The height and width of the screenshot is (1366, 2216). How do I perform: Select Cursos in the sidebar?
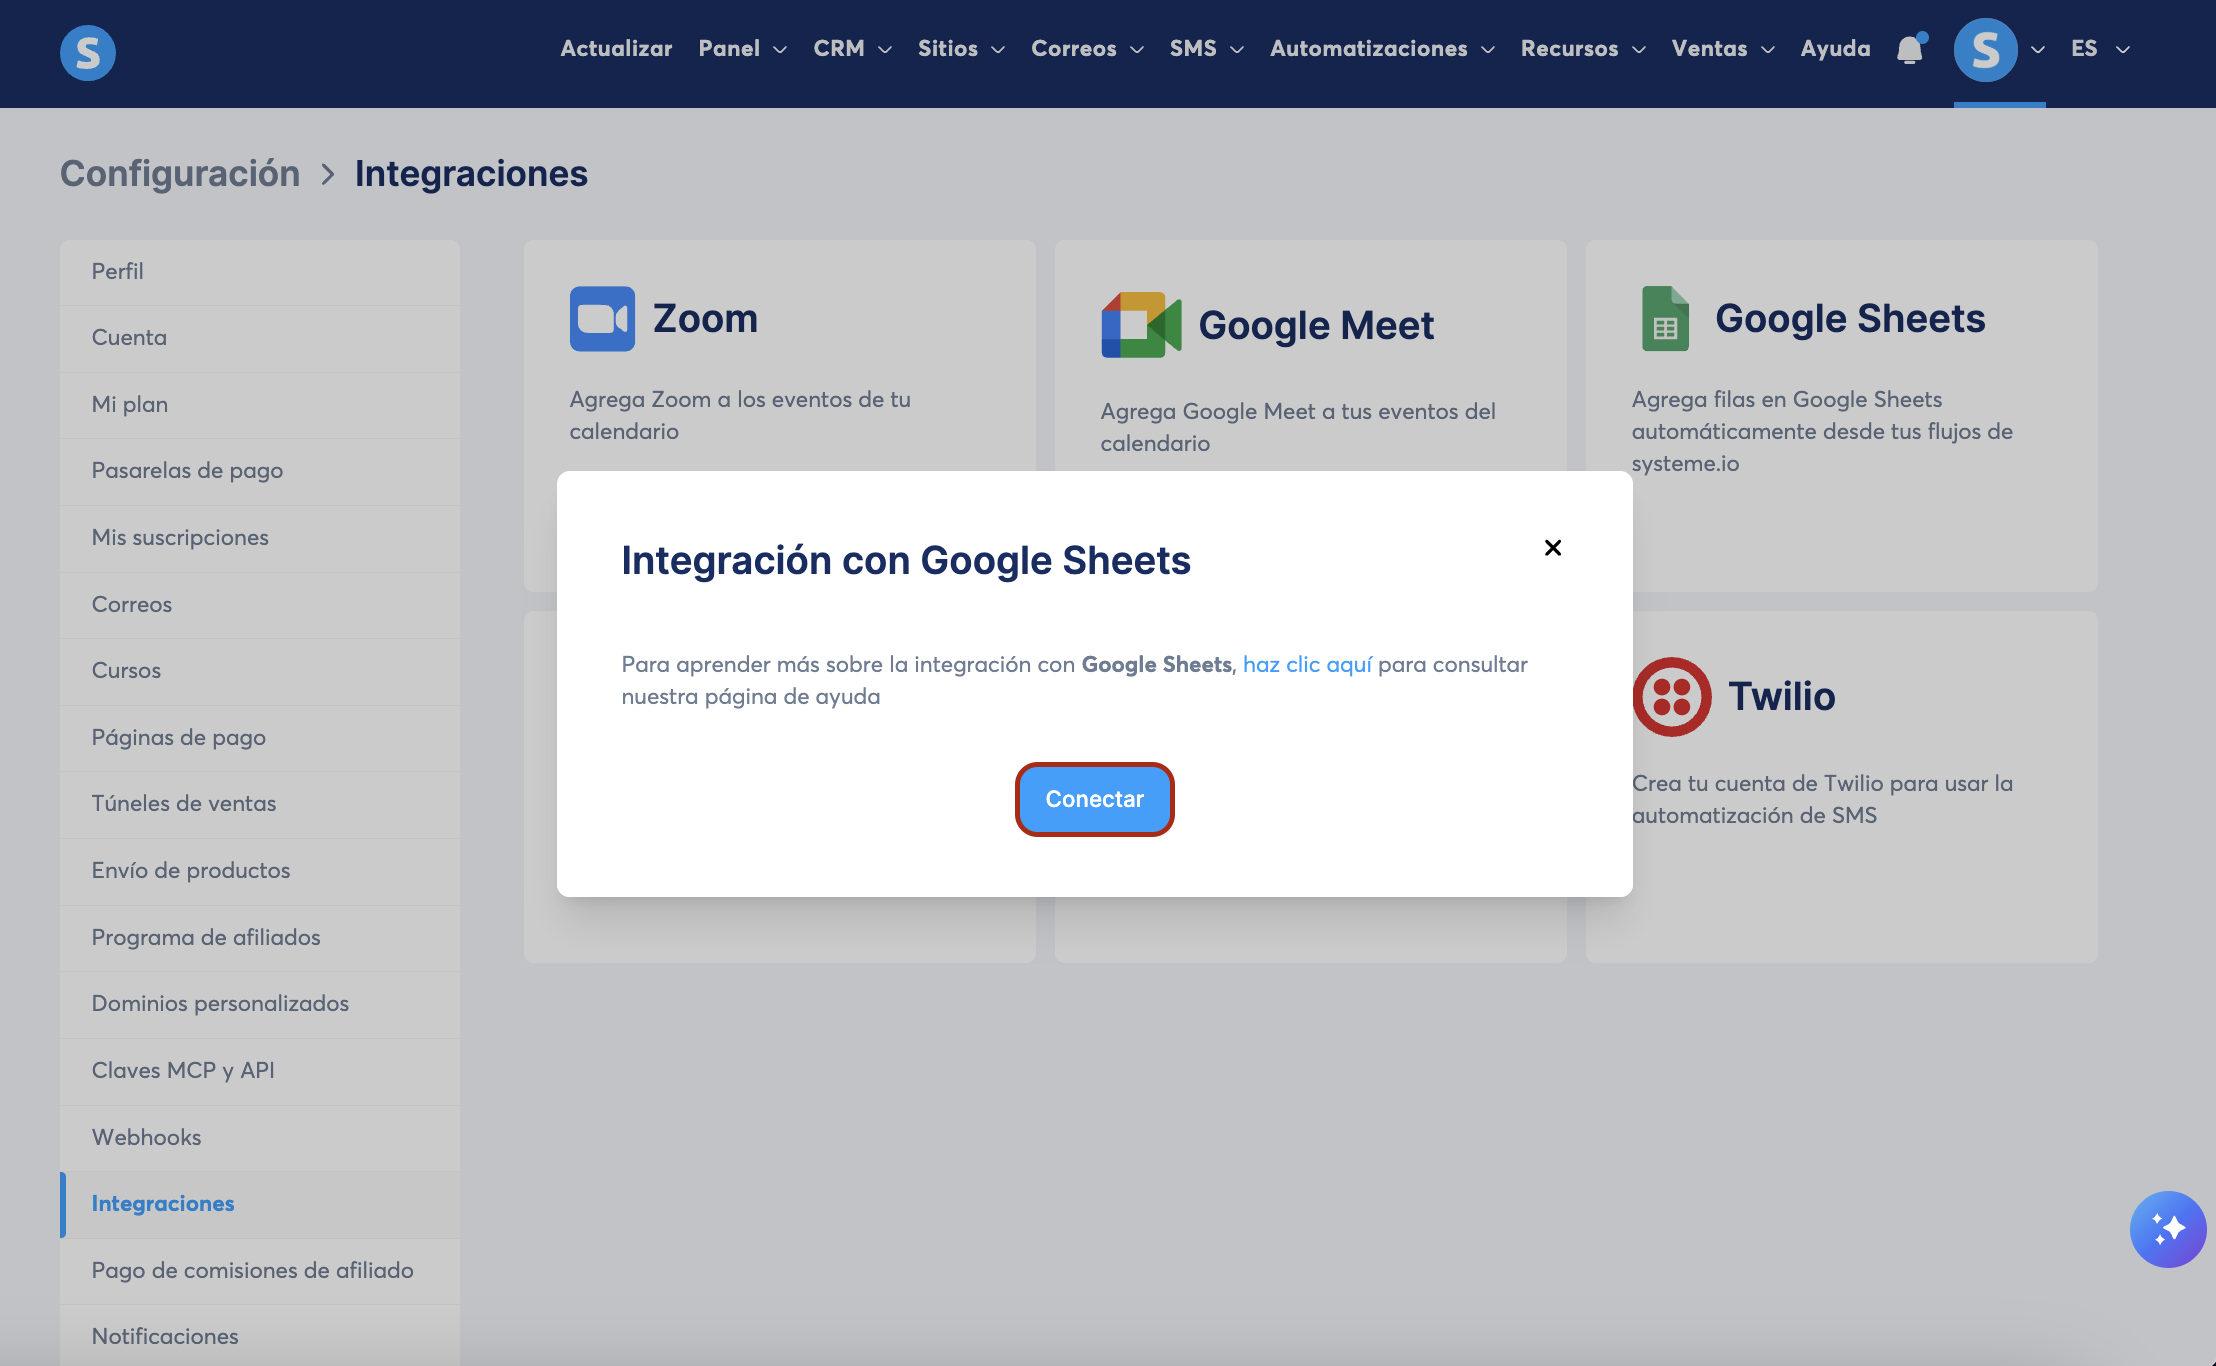pos(260,671)
